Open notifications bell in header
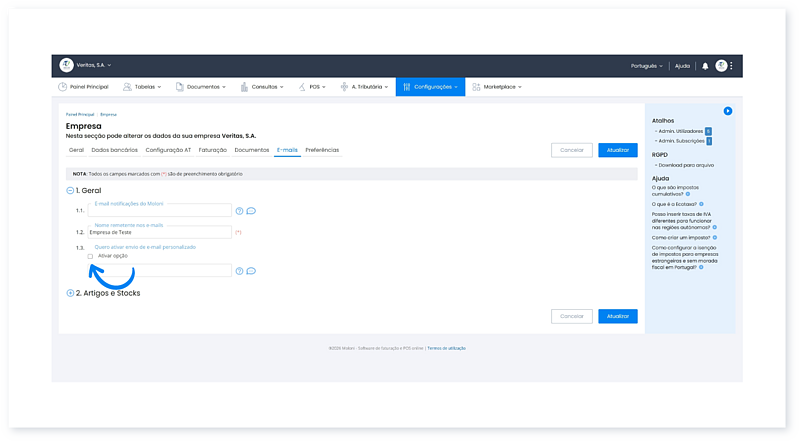The height and width of the screenshot is (442, 800). [705, 66]
